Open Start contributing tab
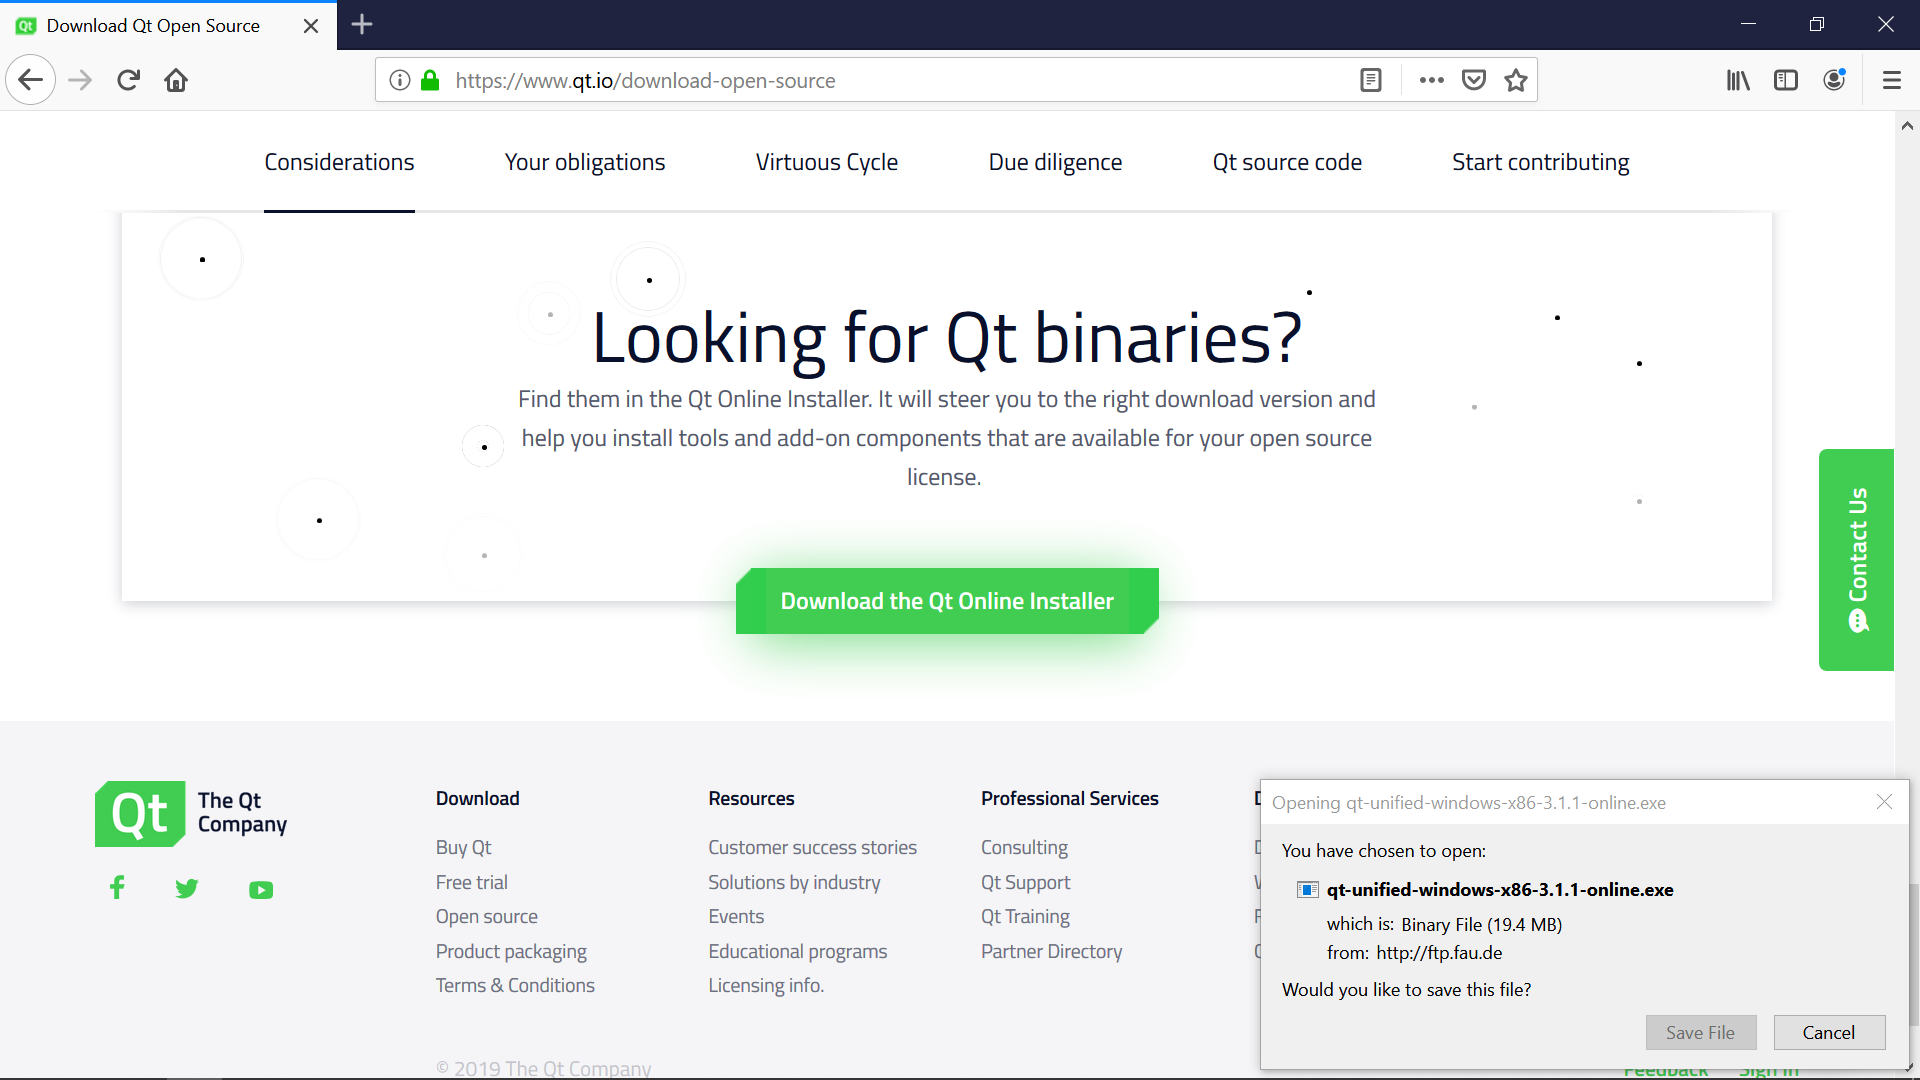Image resolution: width=1920 pixels, height=1080 pixels. tap(1540, 162)
